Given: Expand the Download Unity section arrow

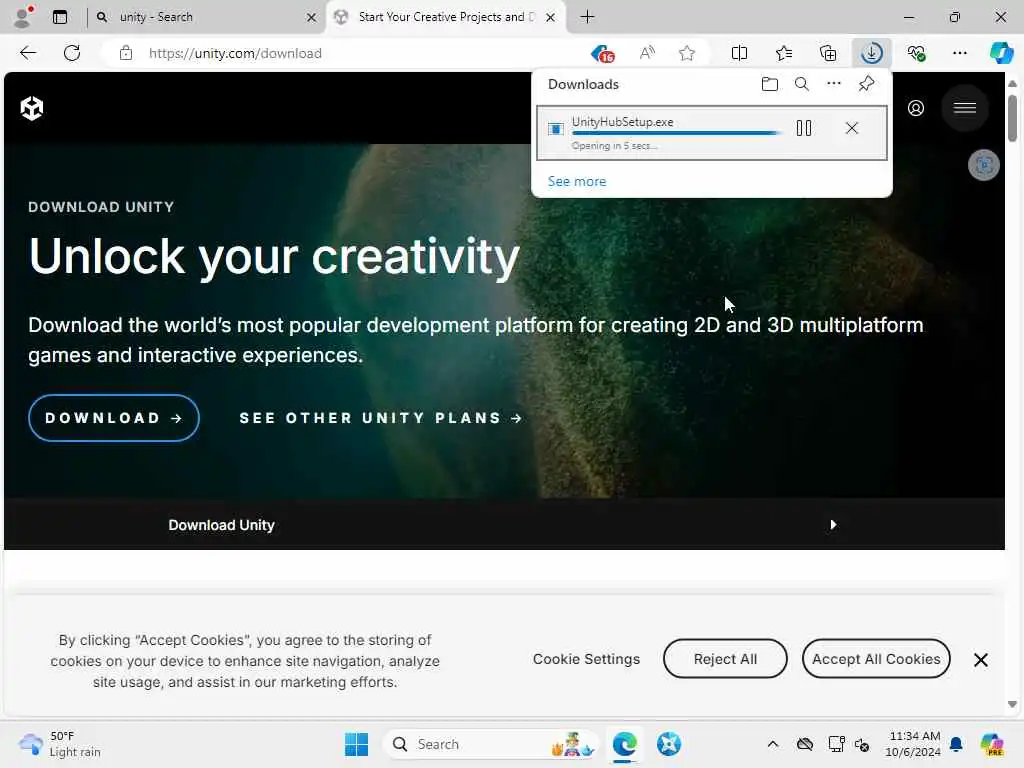Looking at the screenshot, I should click(833, 524).
